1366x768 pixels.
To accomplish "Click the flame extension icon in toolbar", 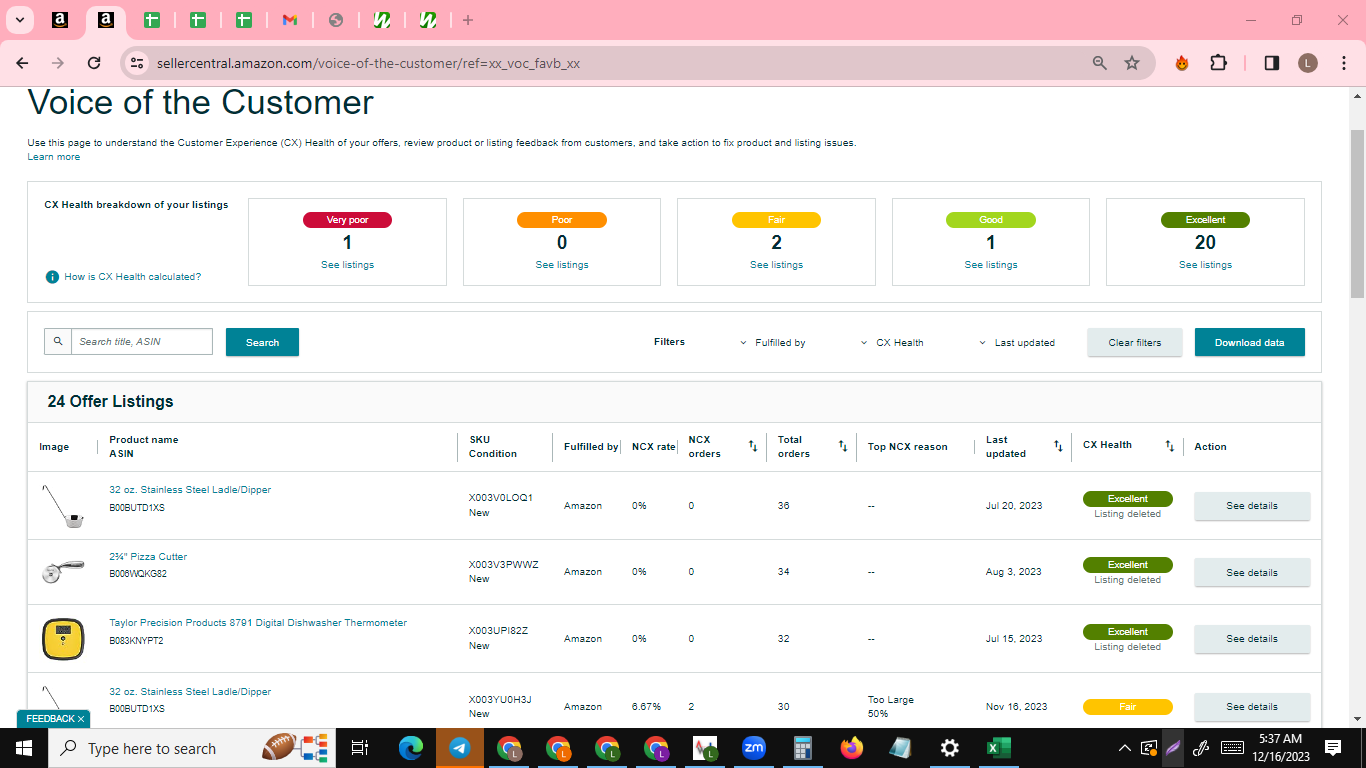I will pos(1182,63).
